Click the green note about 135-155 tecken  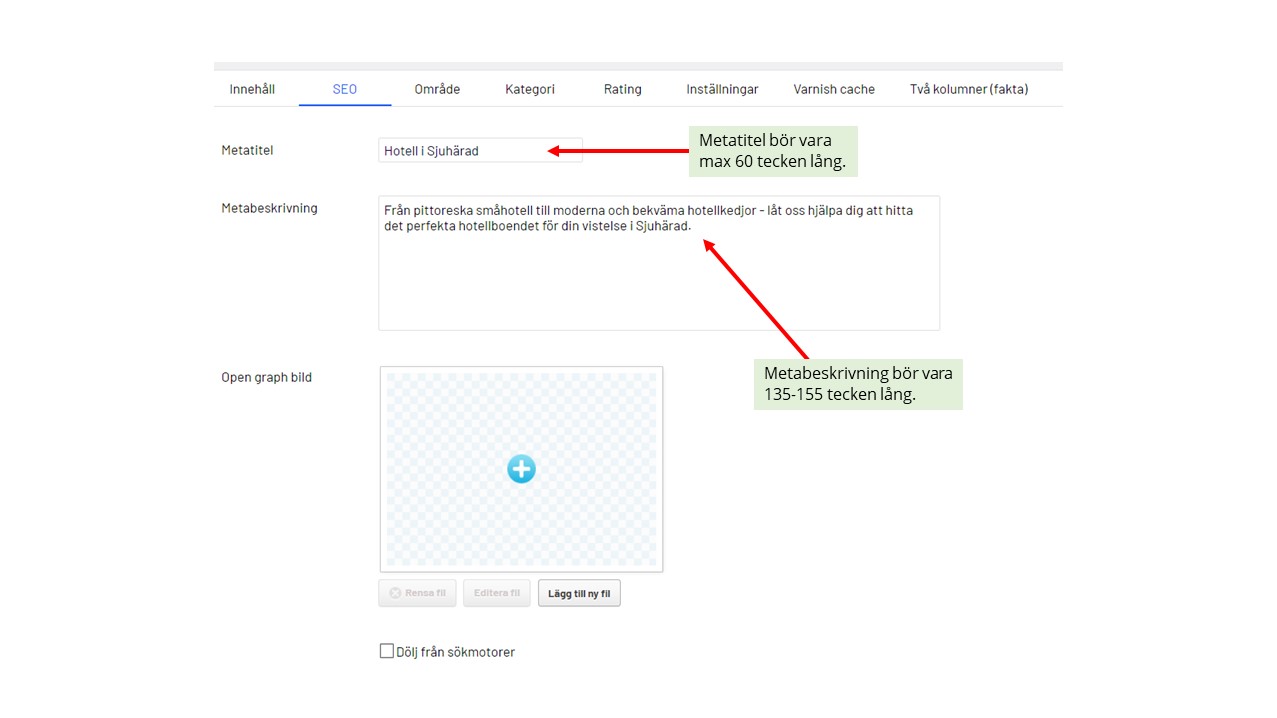click(857, 384)
